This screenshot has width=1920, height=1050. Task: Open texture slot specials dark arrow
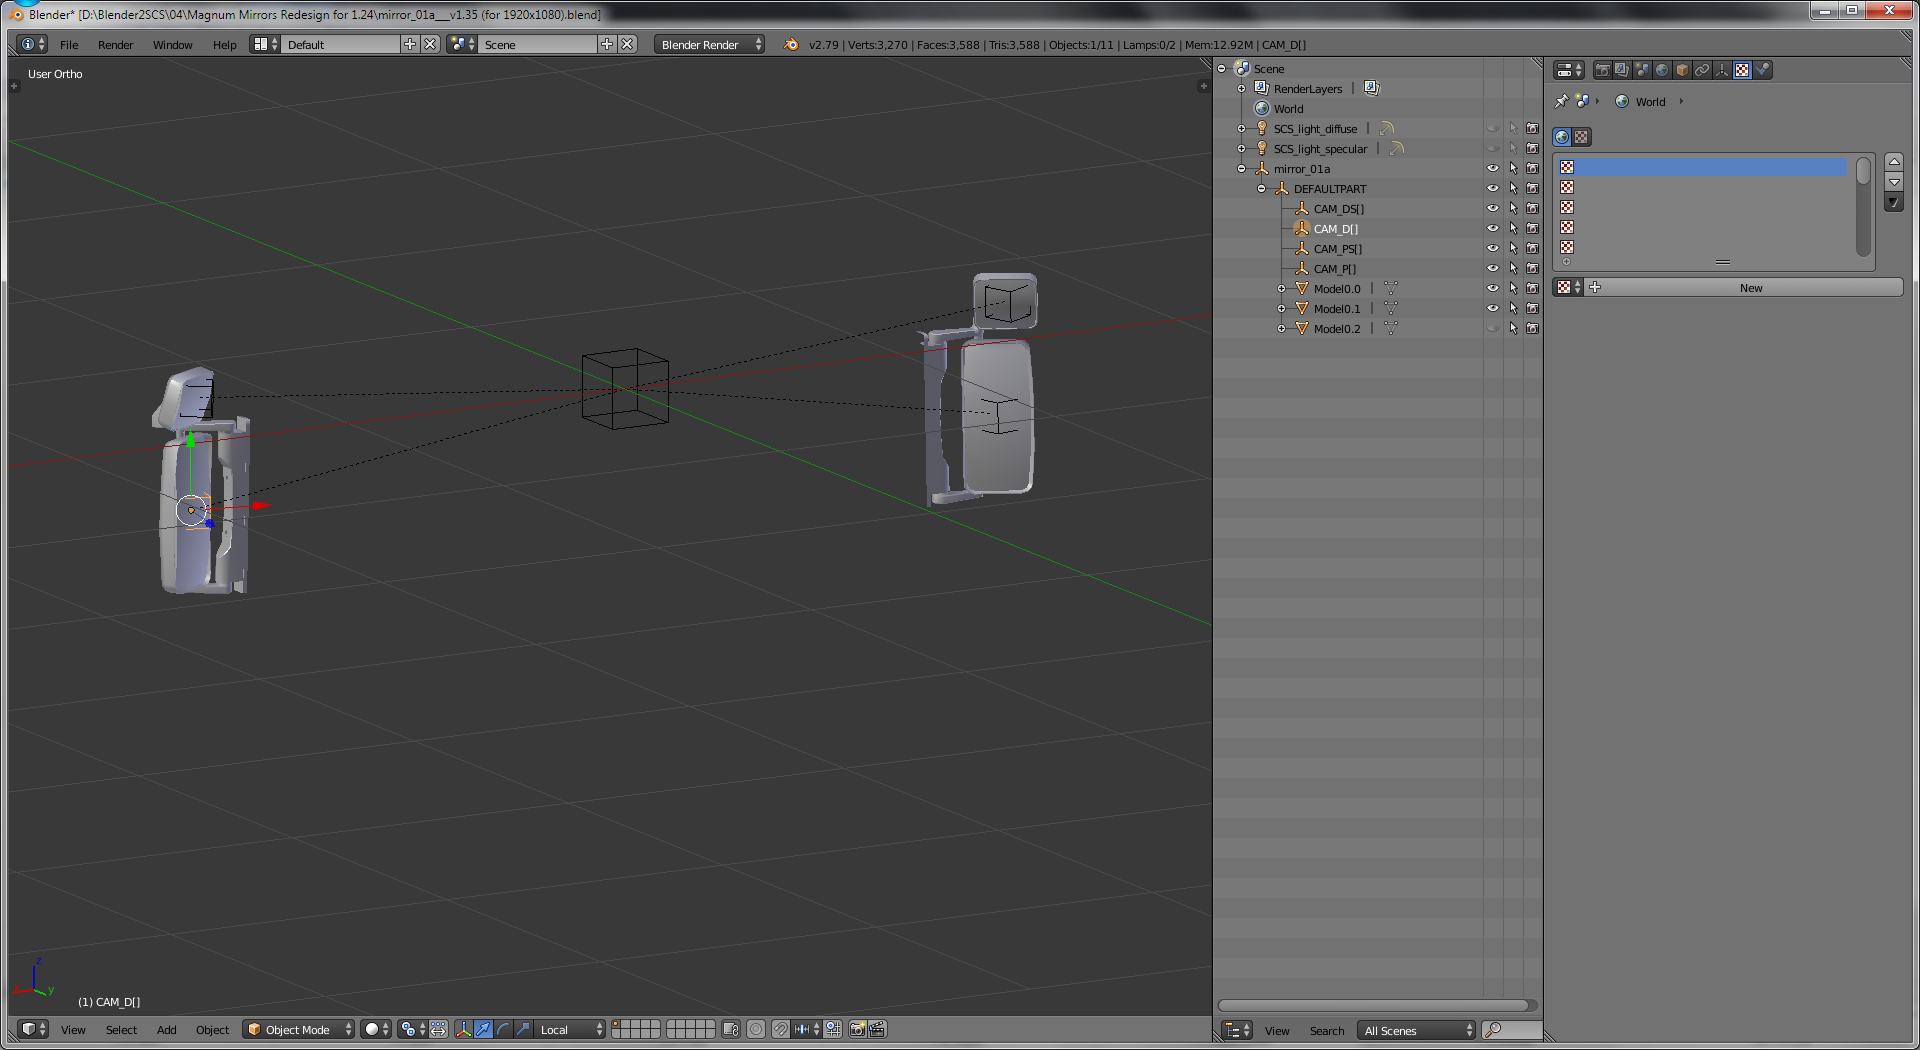[x=1894, y=203]
